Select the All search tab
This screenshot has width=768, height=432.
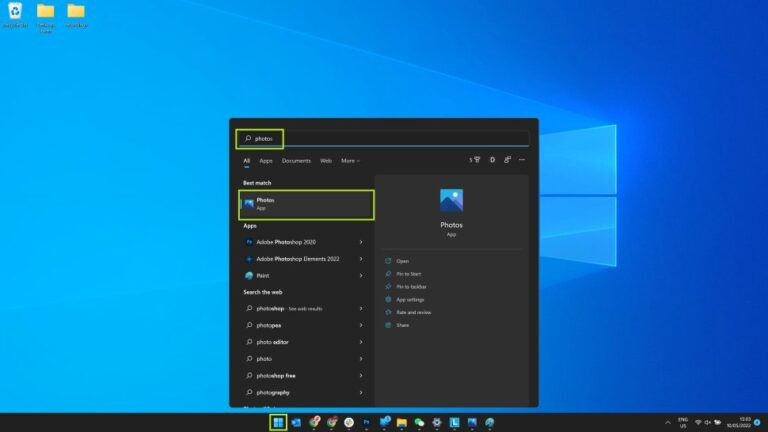pyautogui.click(x=246, y=161)
